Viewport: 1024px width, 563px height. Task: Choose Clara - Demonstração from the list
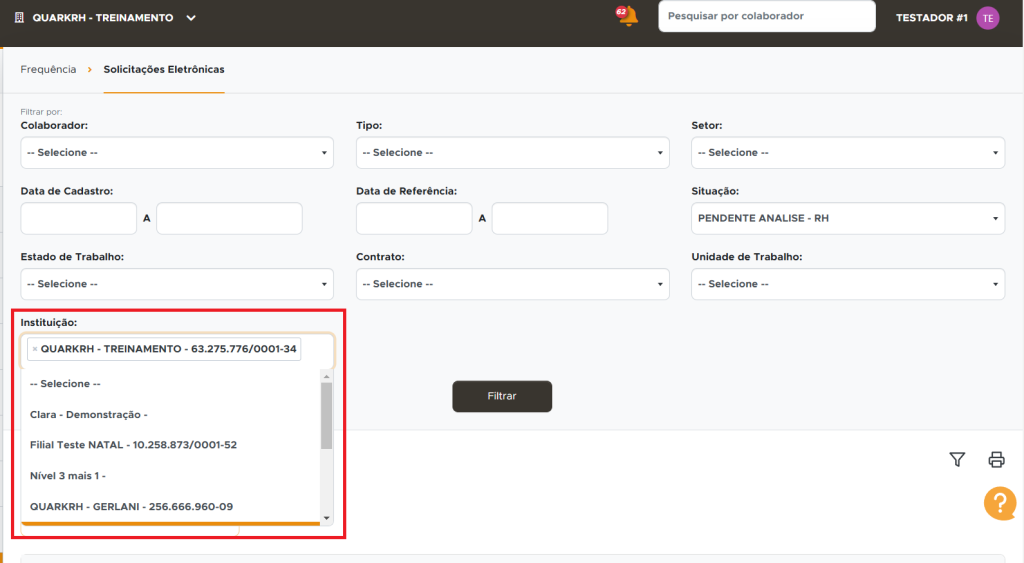tap(89, 414)
